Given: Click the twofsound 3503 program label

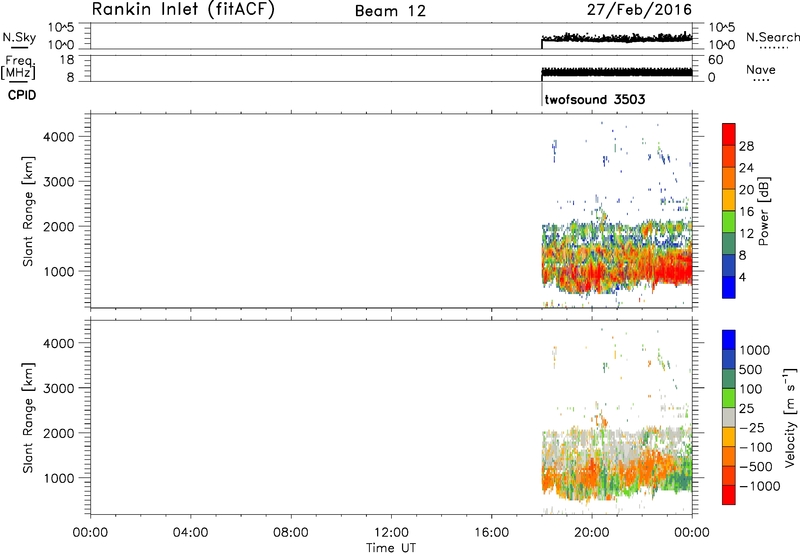Looking at the screenshot, I should 595,99.
